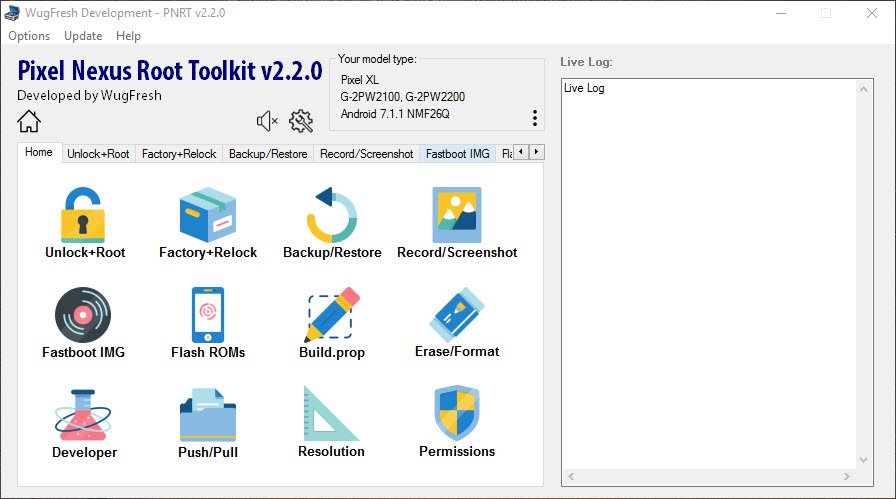Open the Resolution triangle ruler icon
The height and width of the screenshot is (499, 896).
point(331,414)
